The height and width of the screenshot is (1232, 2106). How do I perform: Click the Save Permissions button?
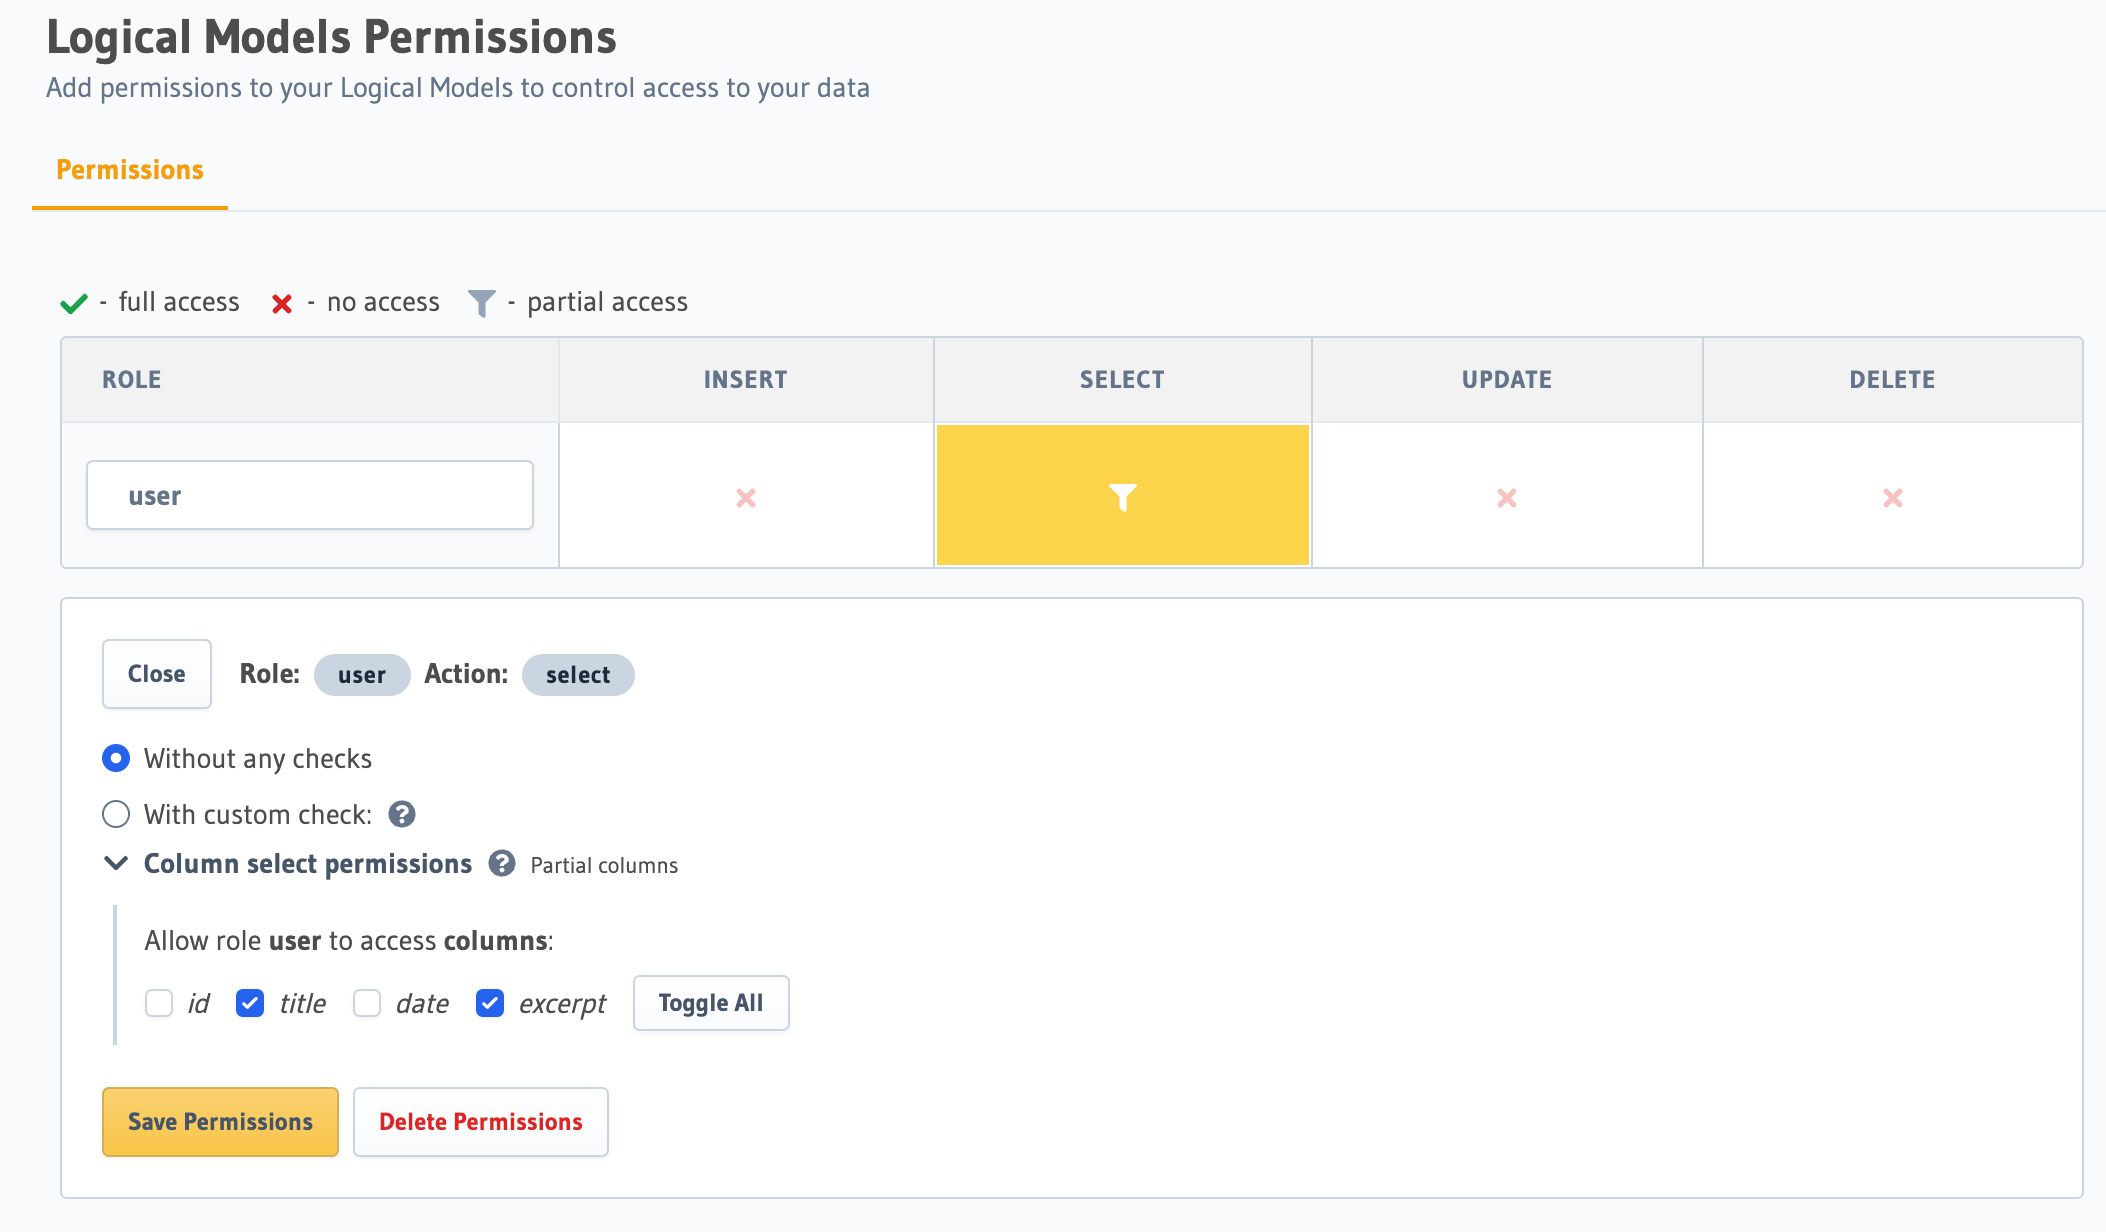(220, 1121)
